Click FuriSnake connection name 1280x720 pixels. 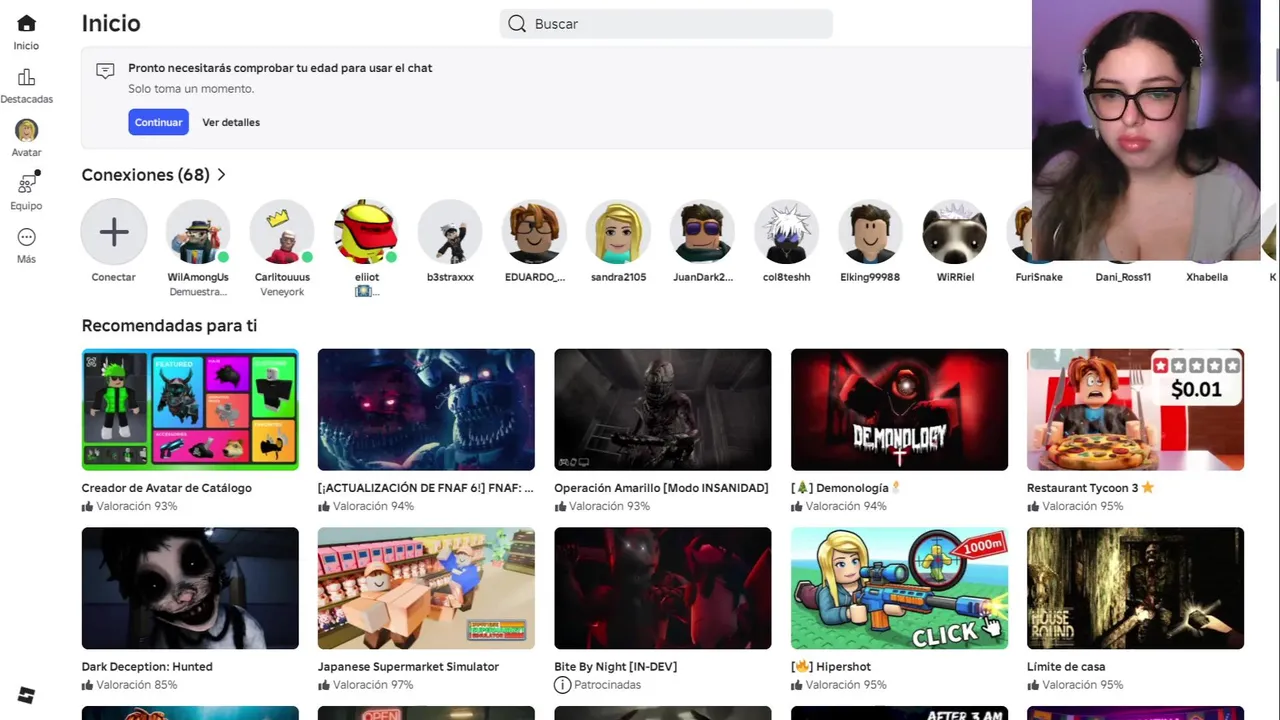pyautogui.click(x=1039, y=277)
